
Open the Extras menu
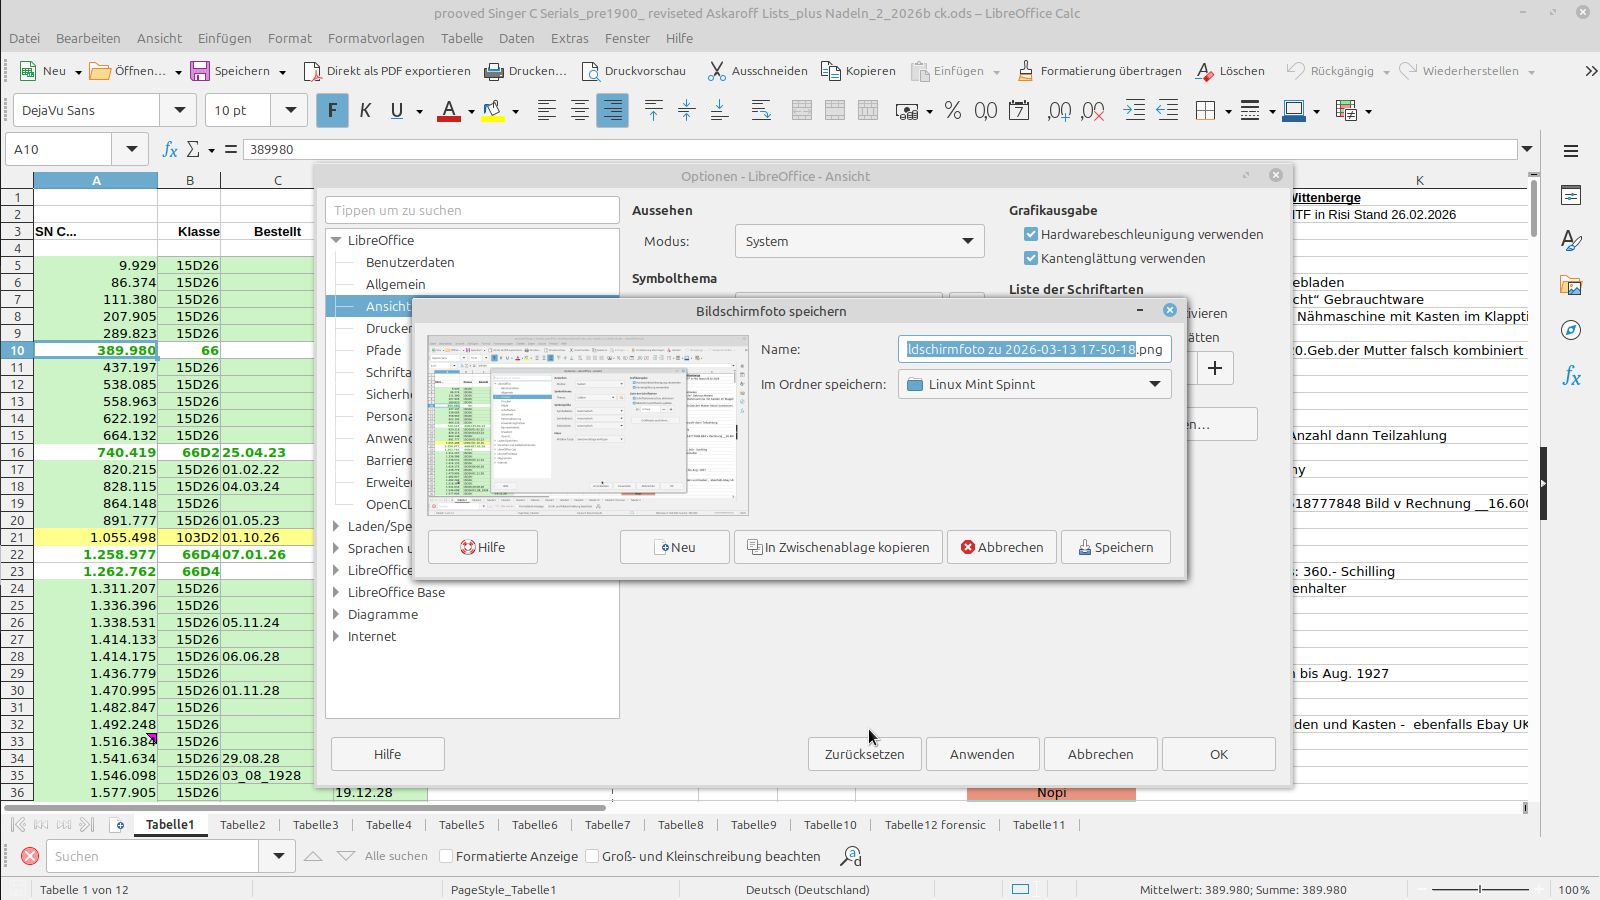[x=569, y=38]
